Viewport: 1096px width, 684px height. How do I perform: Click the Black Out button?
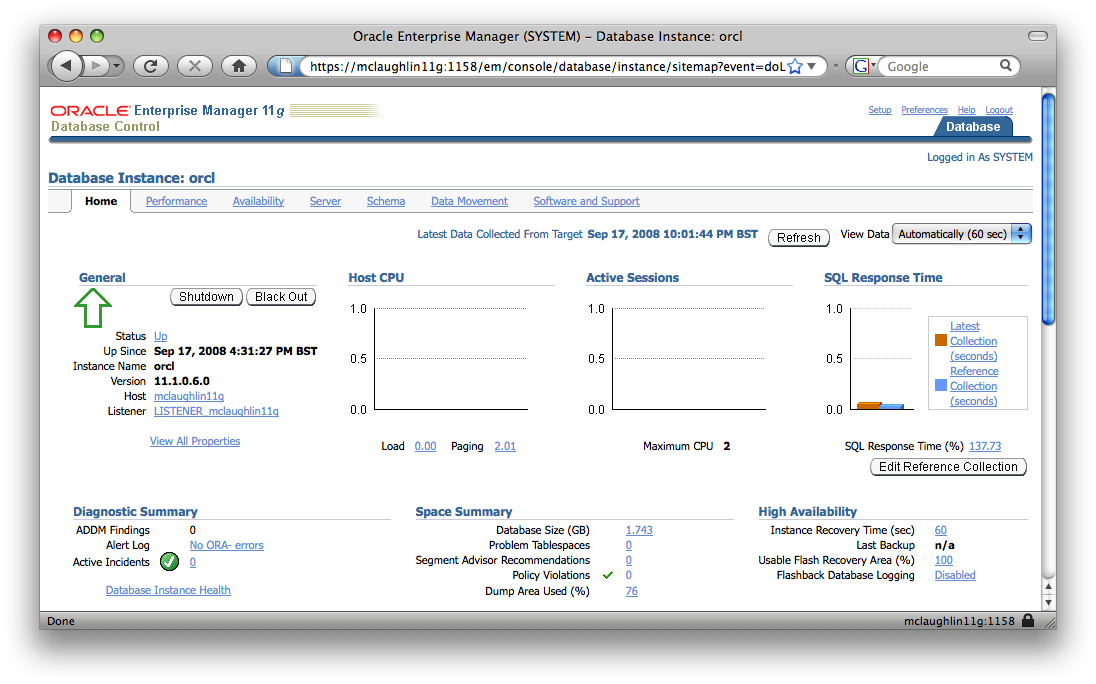click(281, 297)
